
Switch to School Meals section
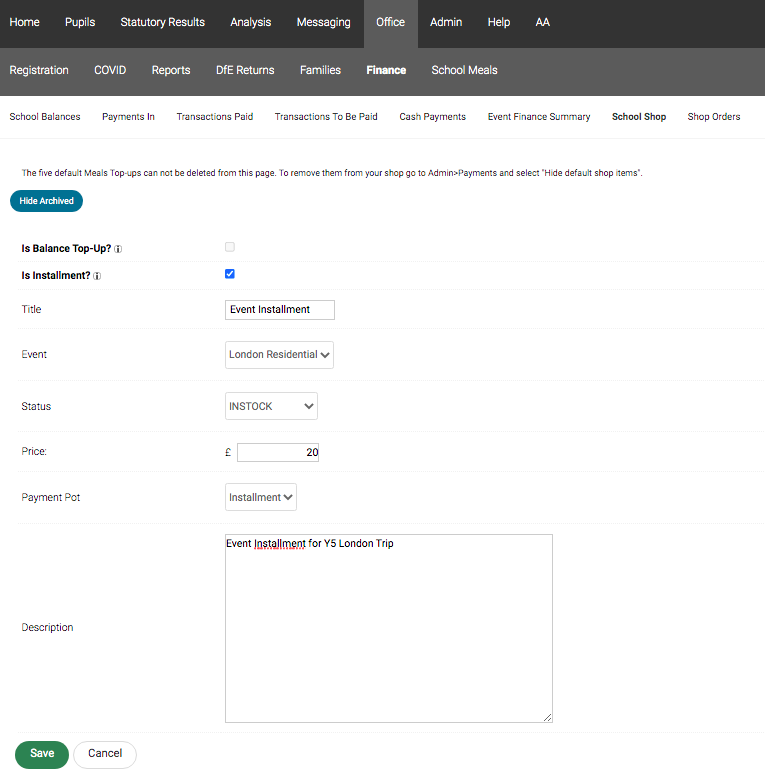(464, 70)
